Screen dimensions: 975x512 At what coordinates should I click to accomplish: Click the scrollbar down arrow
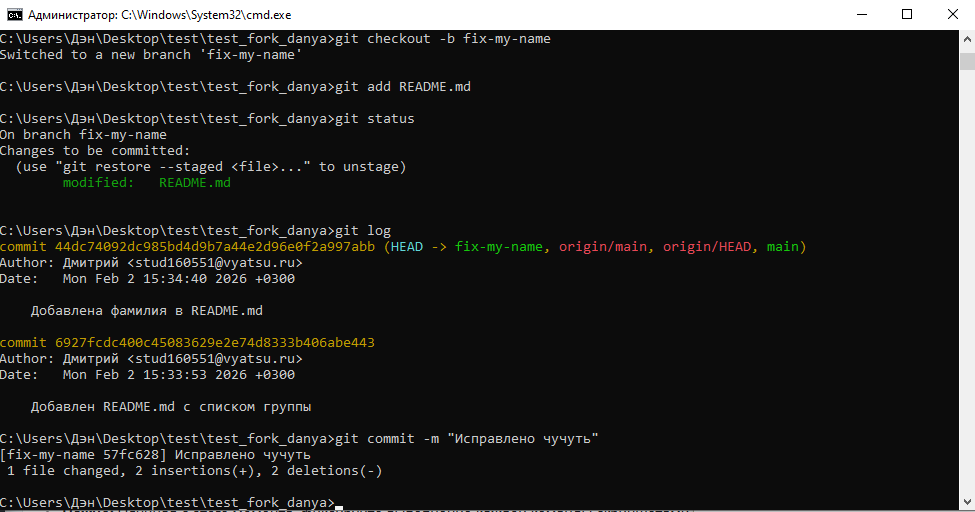(x=966, y=503)
